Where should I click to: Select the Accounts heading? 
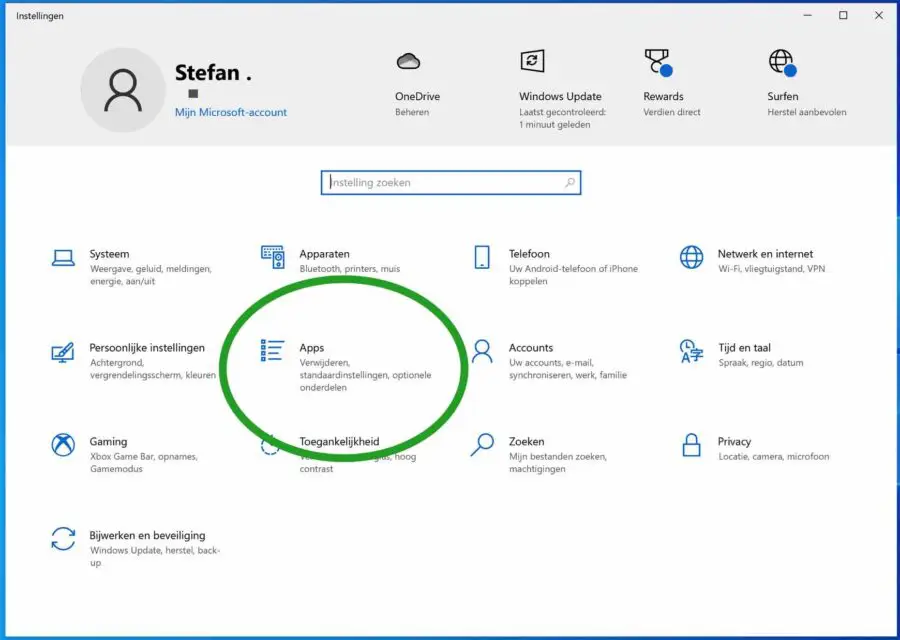(x=531, y=348)
